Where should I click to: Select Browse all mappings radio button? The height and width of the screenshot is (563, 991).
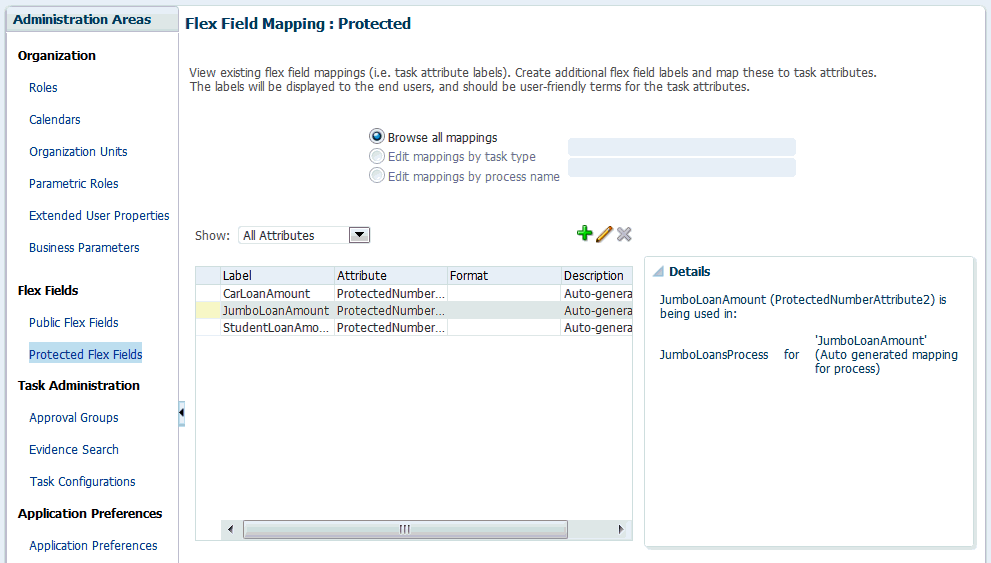377,136
